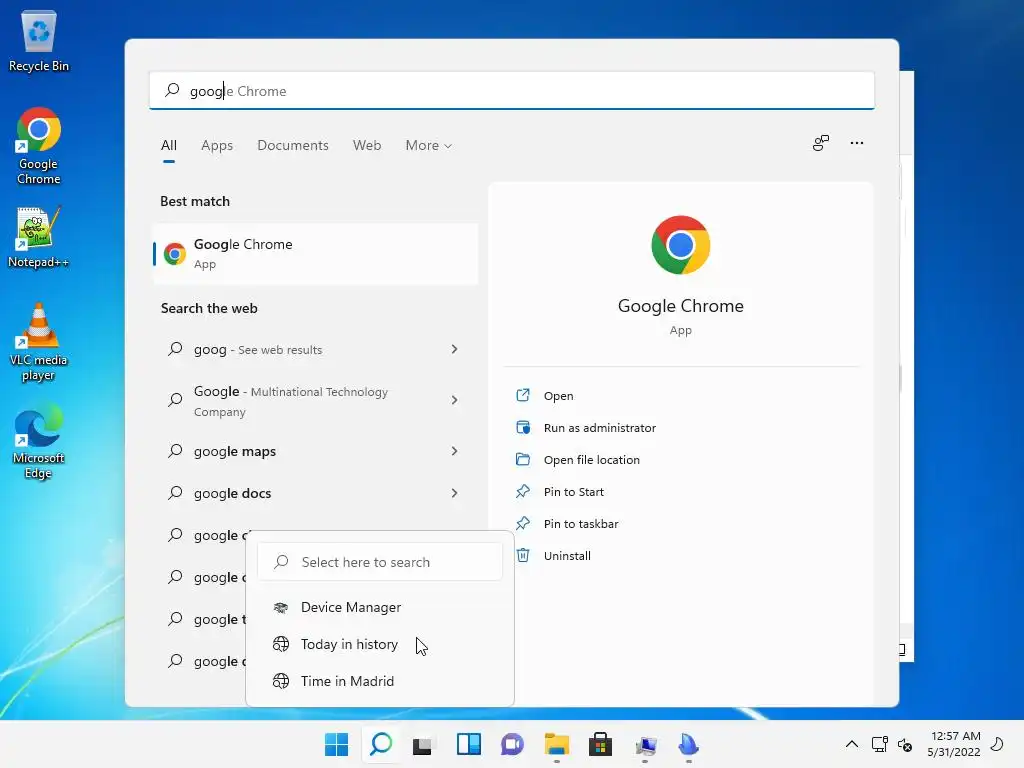Open Notepad++ desktop shortcut
The height and width of the screenshot is (768, 1024).
39,237
